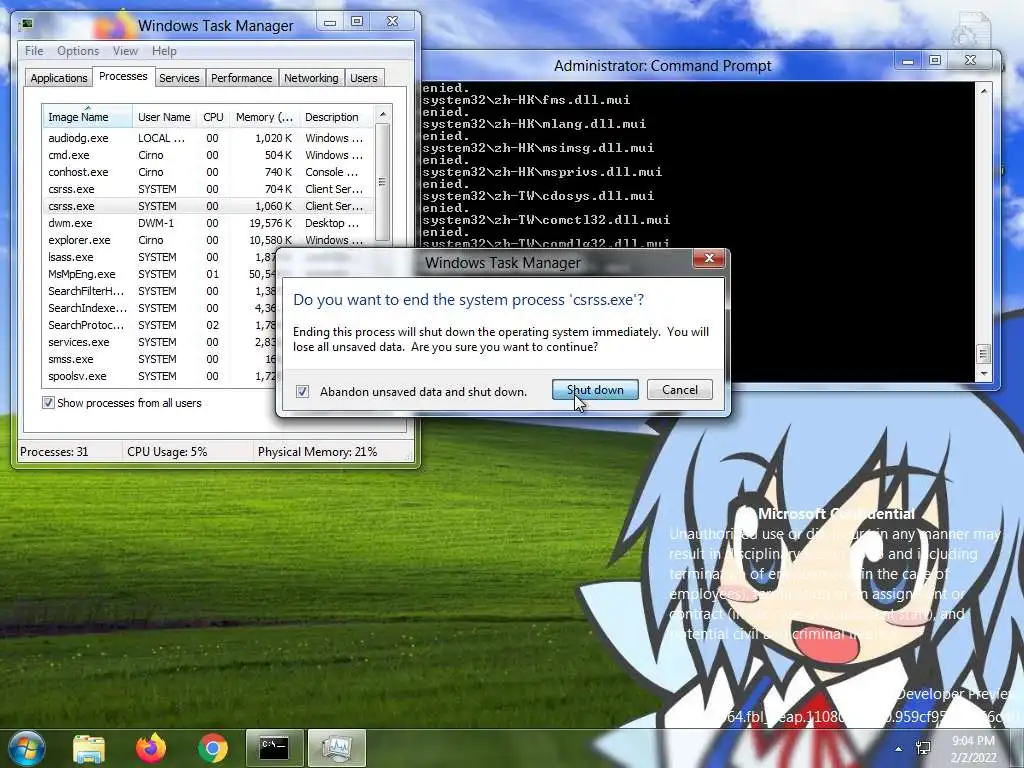
Task: Select the conhost.exe process row
Action: [x=208, y=172]
